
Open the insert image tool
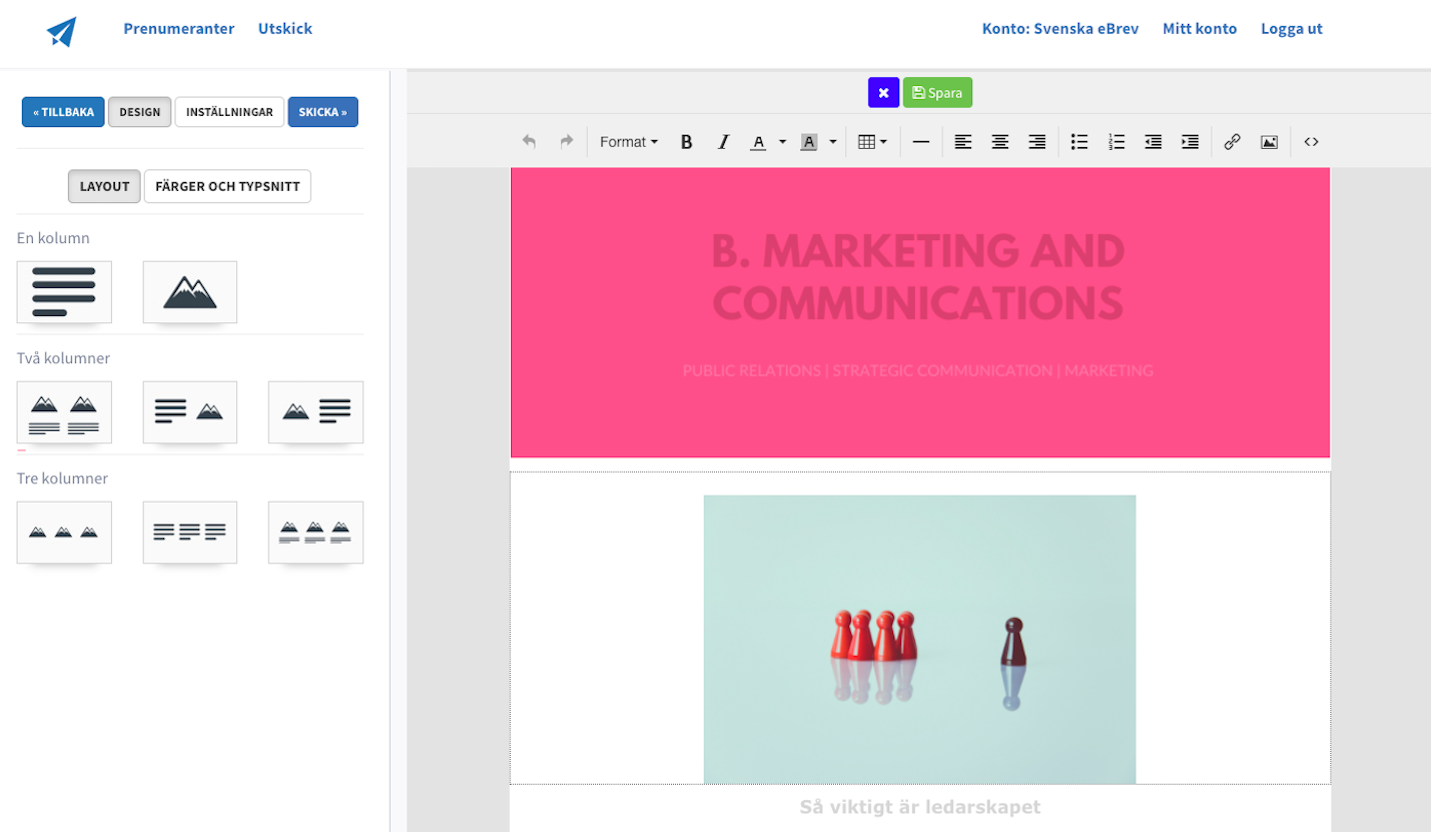click(x=1269, y=142)
